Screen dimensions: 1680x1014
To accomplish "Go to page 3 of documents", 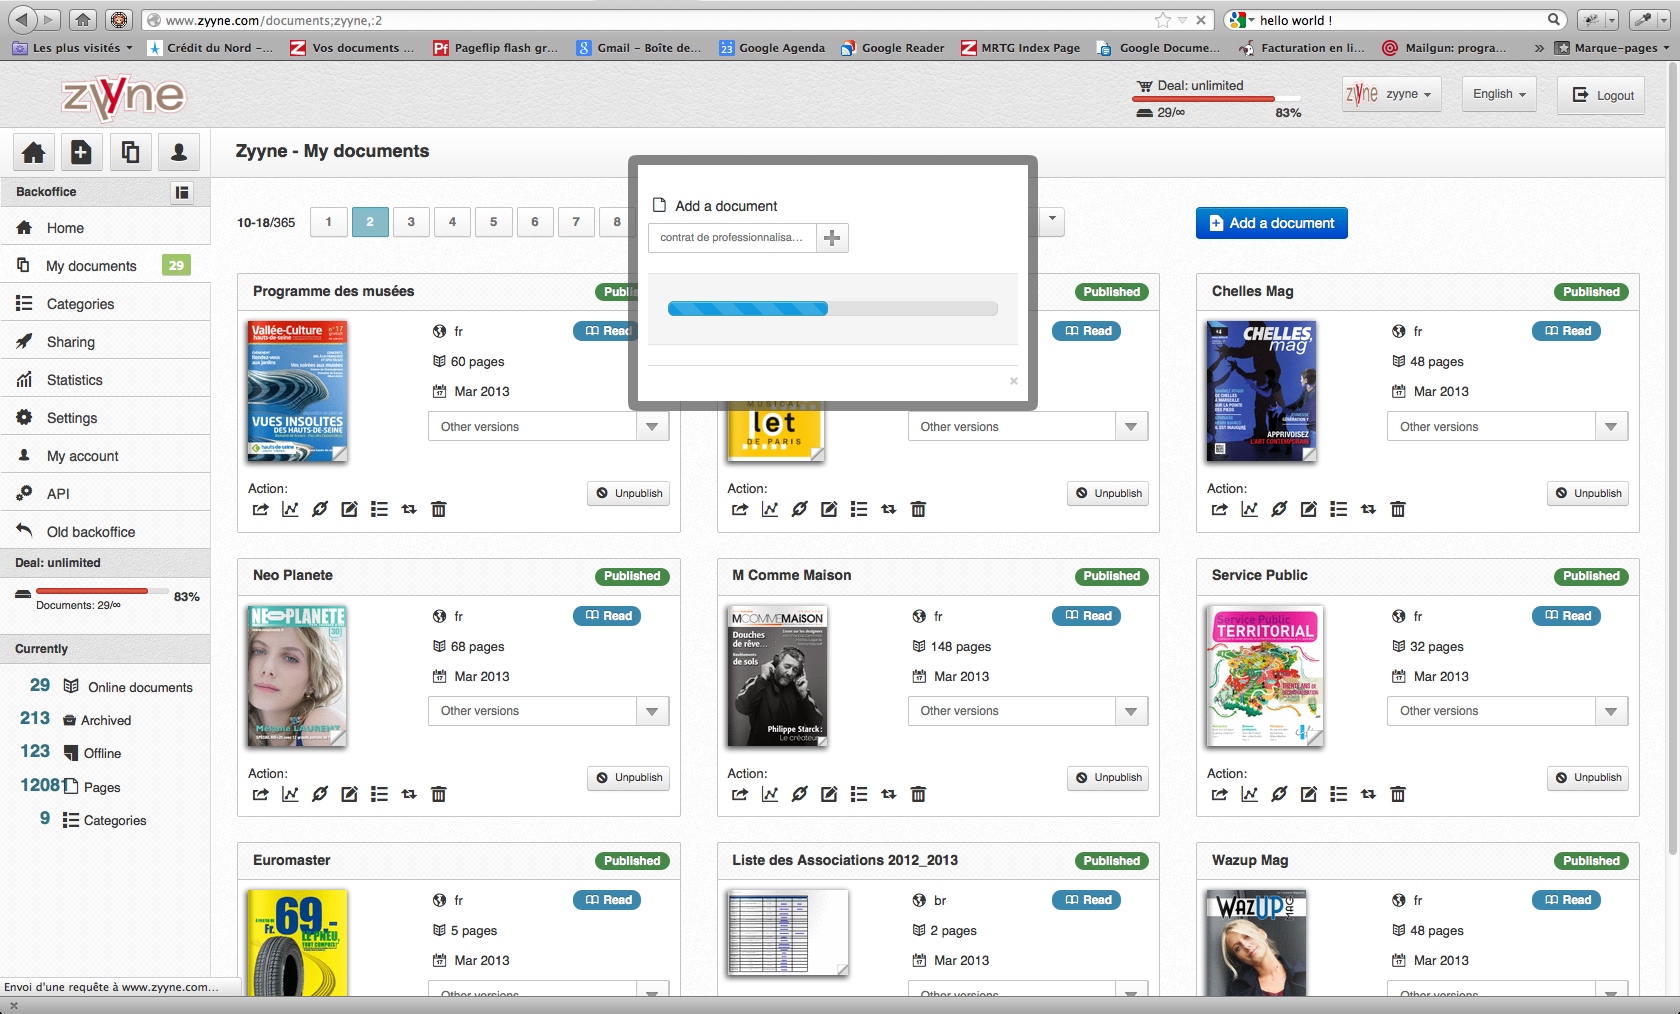I will click(x=411, y=222).
